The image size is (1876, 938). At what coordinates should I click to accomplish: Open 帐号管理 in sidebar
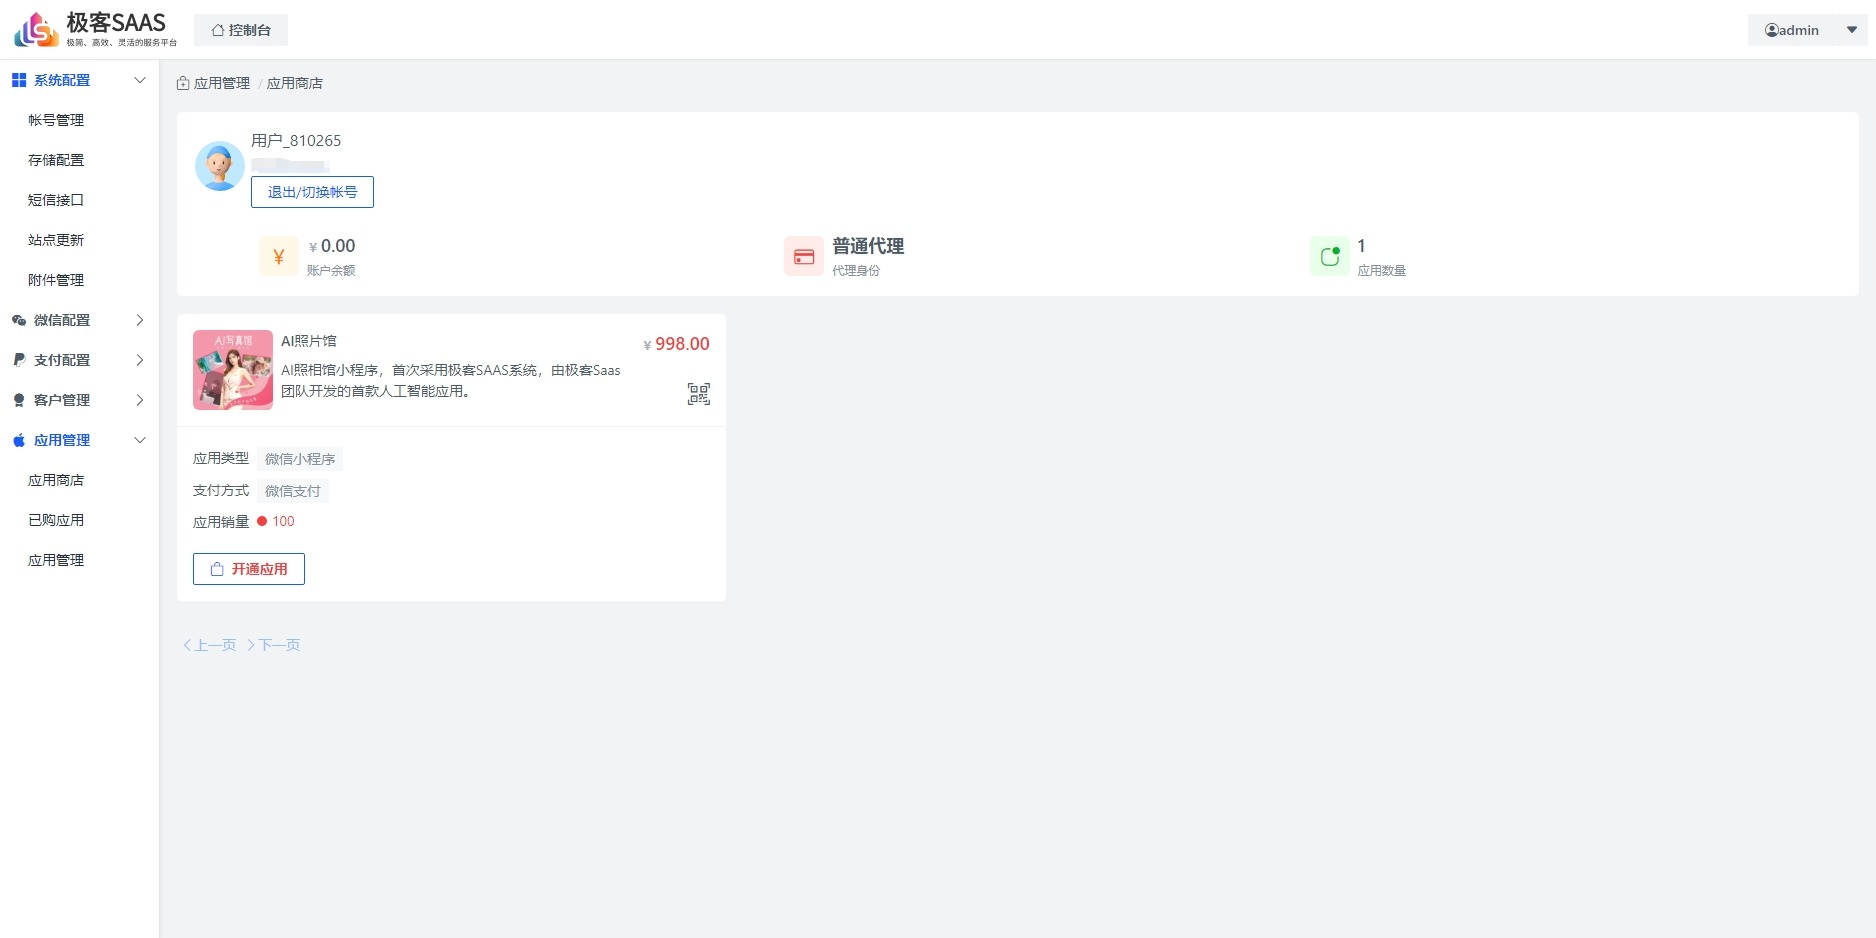56,120
